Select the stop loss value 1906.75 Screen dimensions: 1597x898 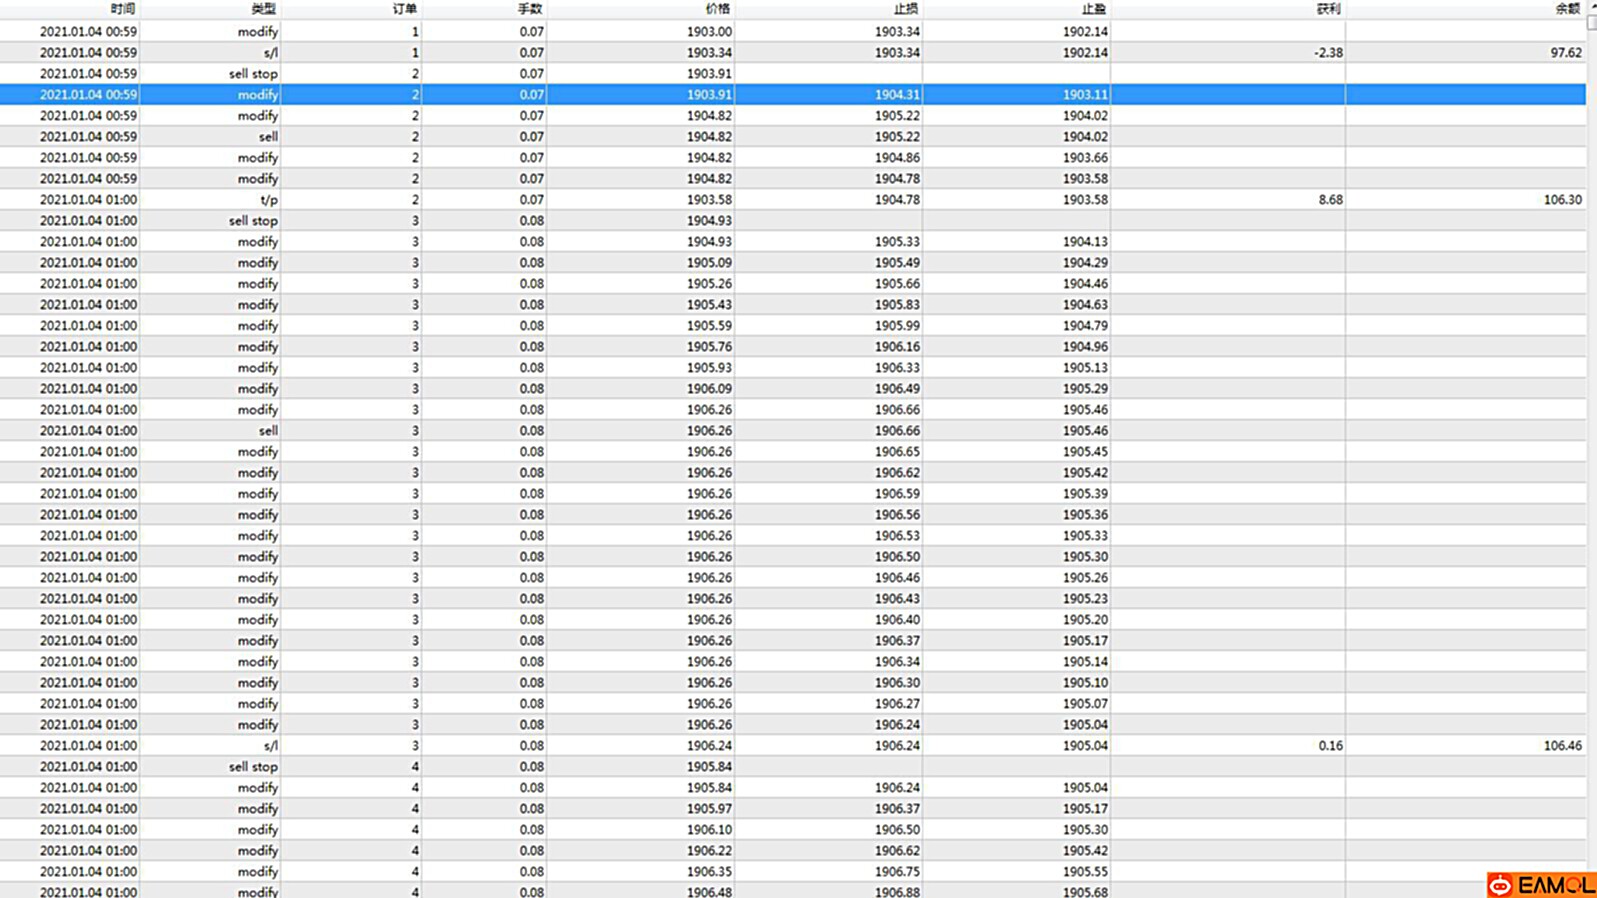(x=897, y=872)
